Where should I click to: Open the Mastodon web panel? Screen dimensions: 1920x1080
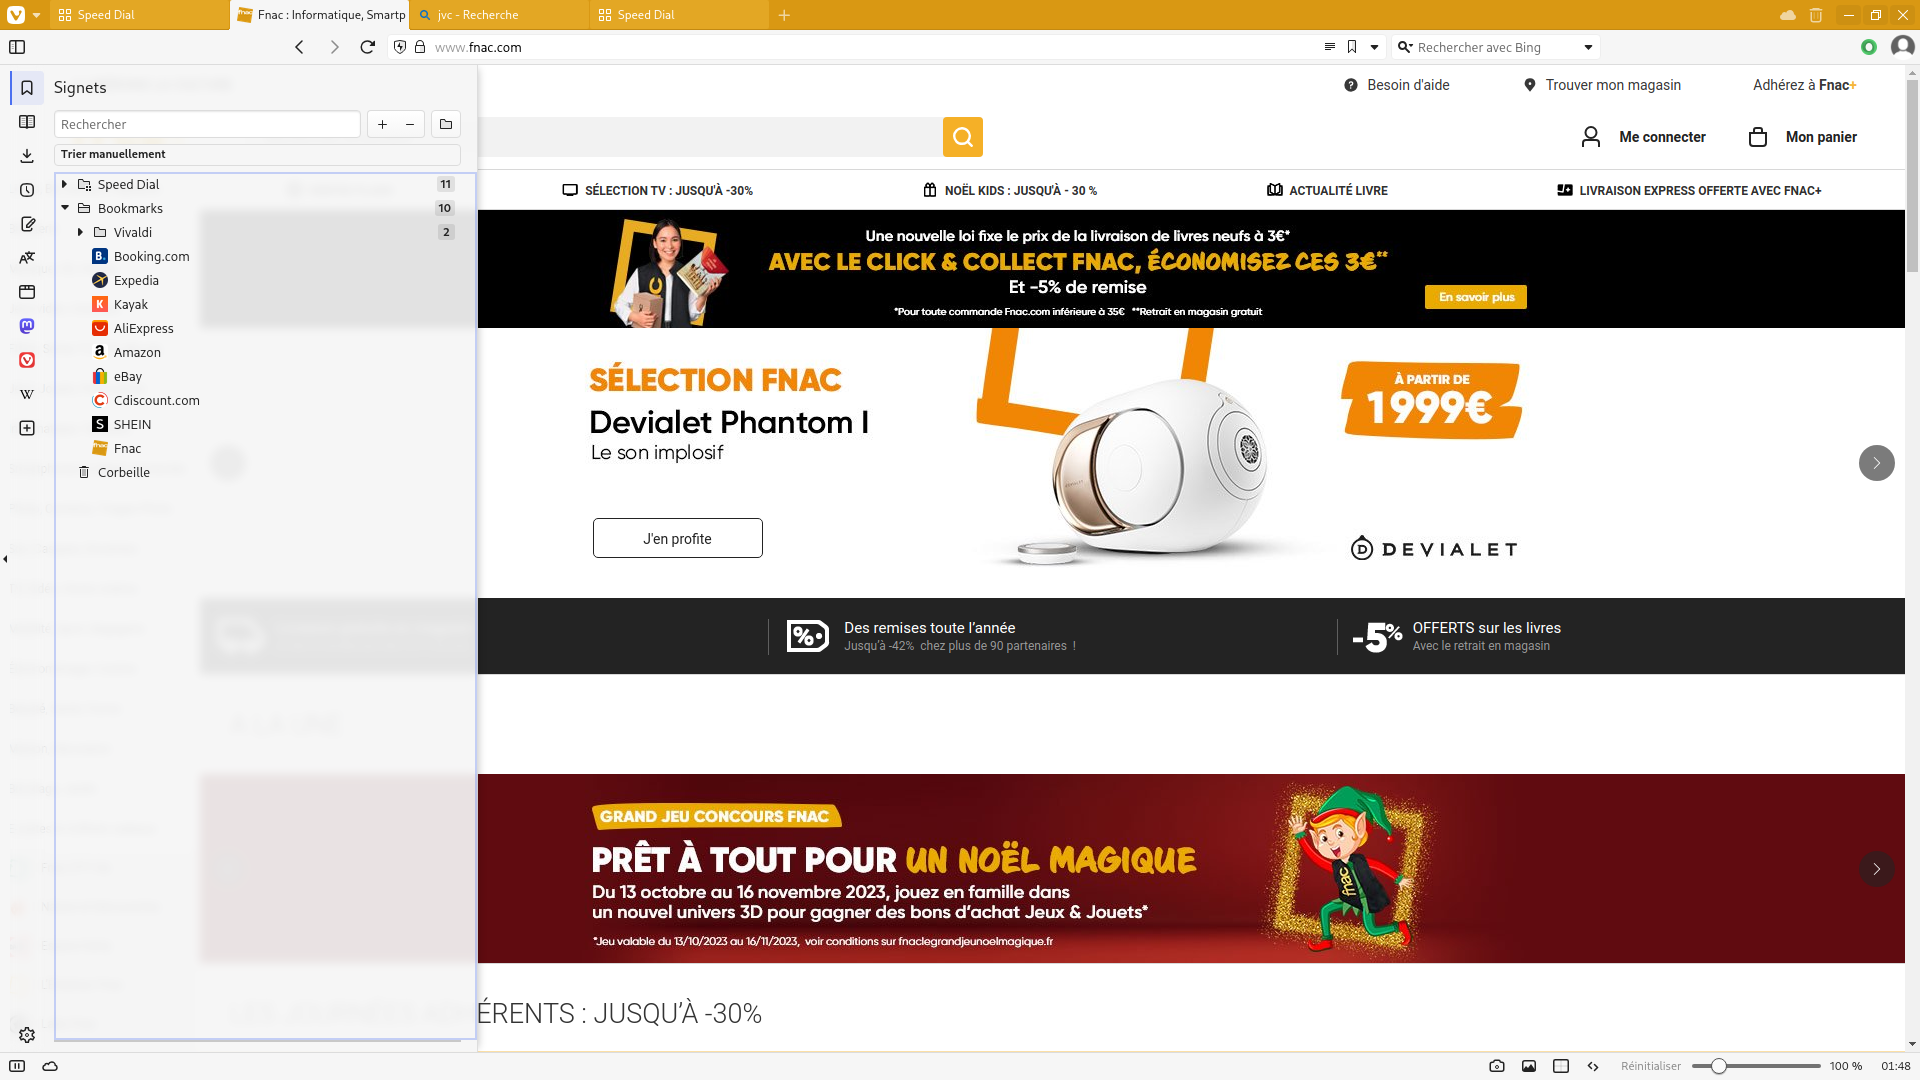point(27,326)
